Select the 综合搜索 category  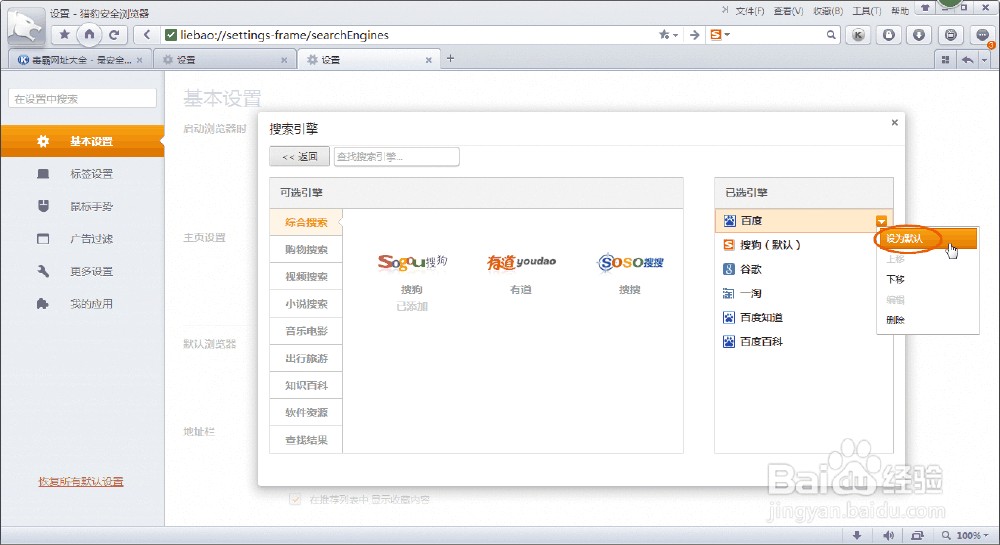(306, 222)
